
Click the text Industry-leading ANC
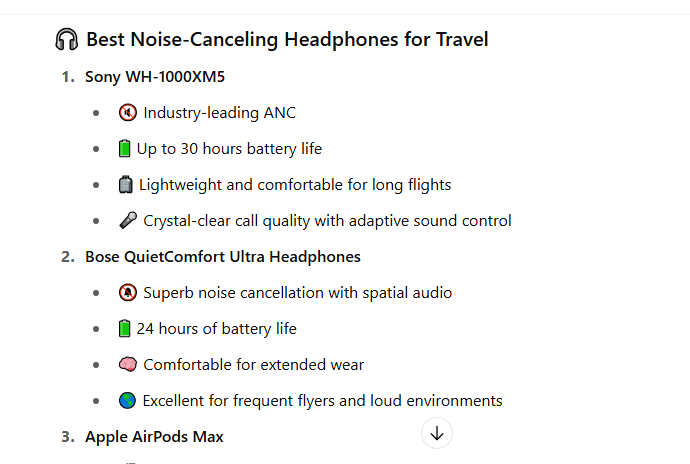pos(220,113)
